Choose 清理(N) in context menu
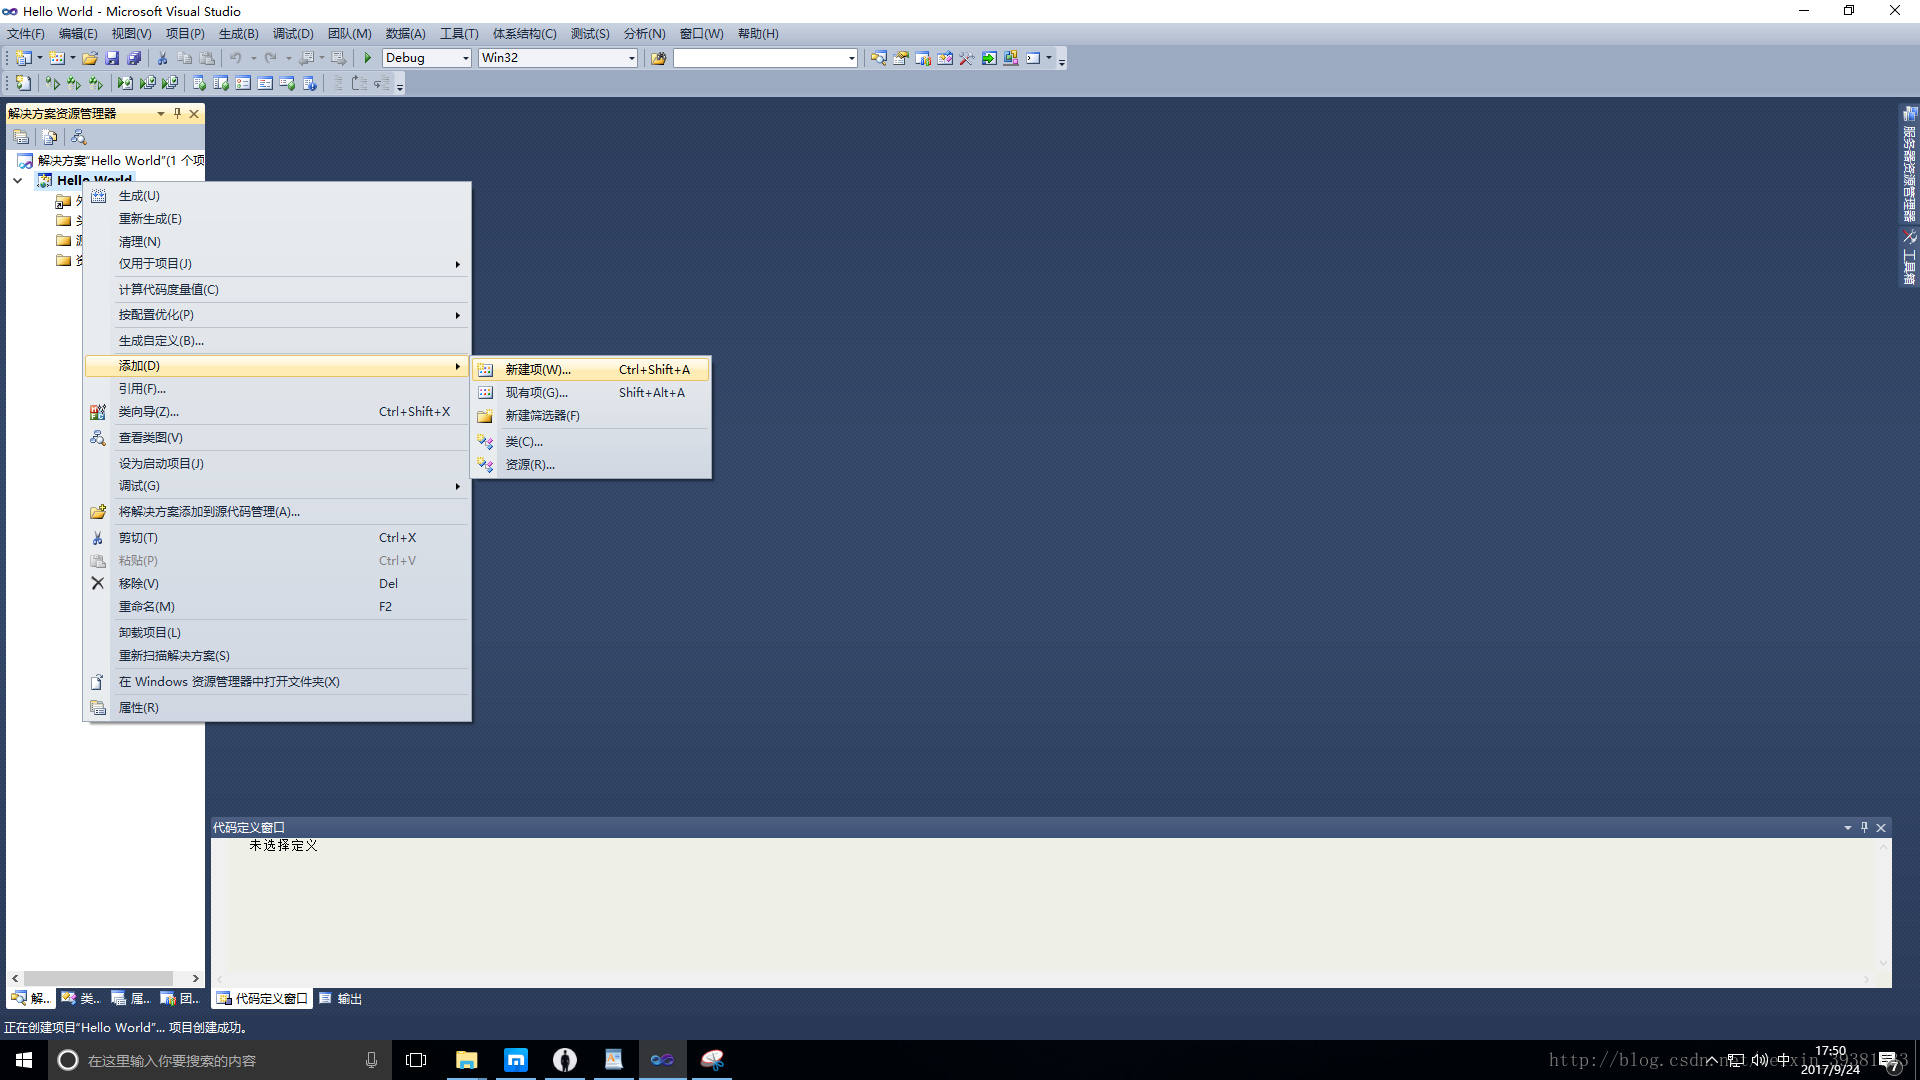The width and height of the screenshot is (1920, 1080). (278, 242)
